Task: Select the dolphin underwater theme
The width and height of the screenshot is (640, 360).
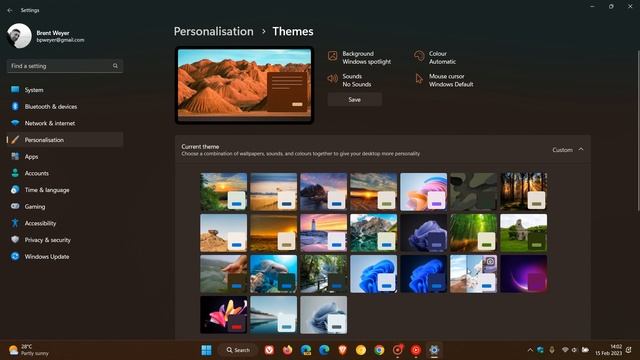Action: [273, 274]
